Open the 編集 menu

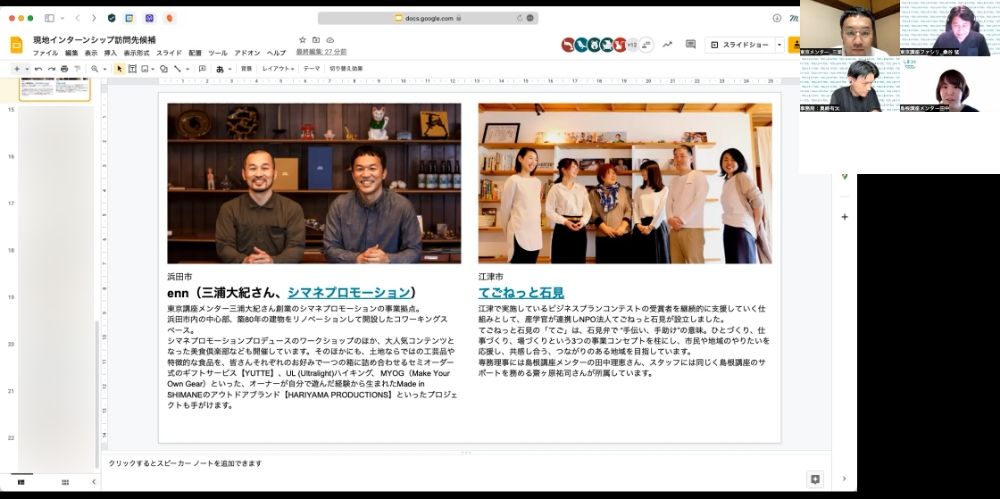[71, 53]
